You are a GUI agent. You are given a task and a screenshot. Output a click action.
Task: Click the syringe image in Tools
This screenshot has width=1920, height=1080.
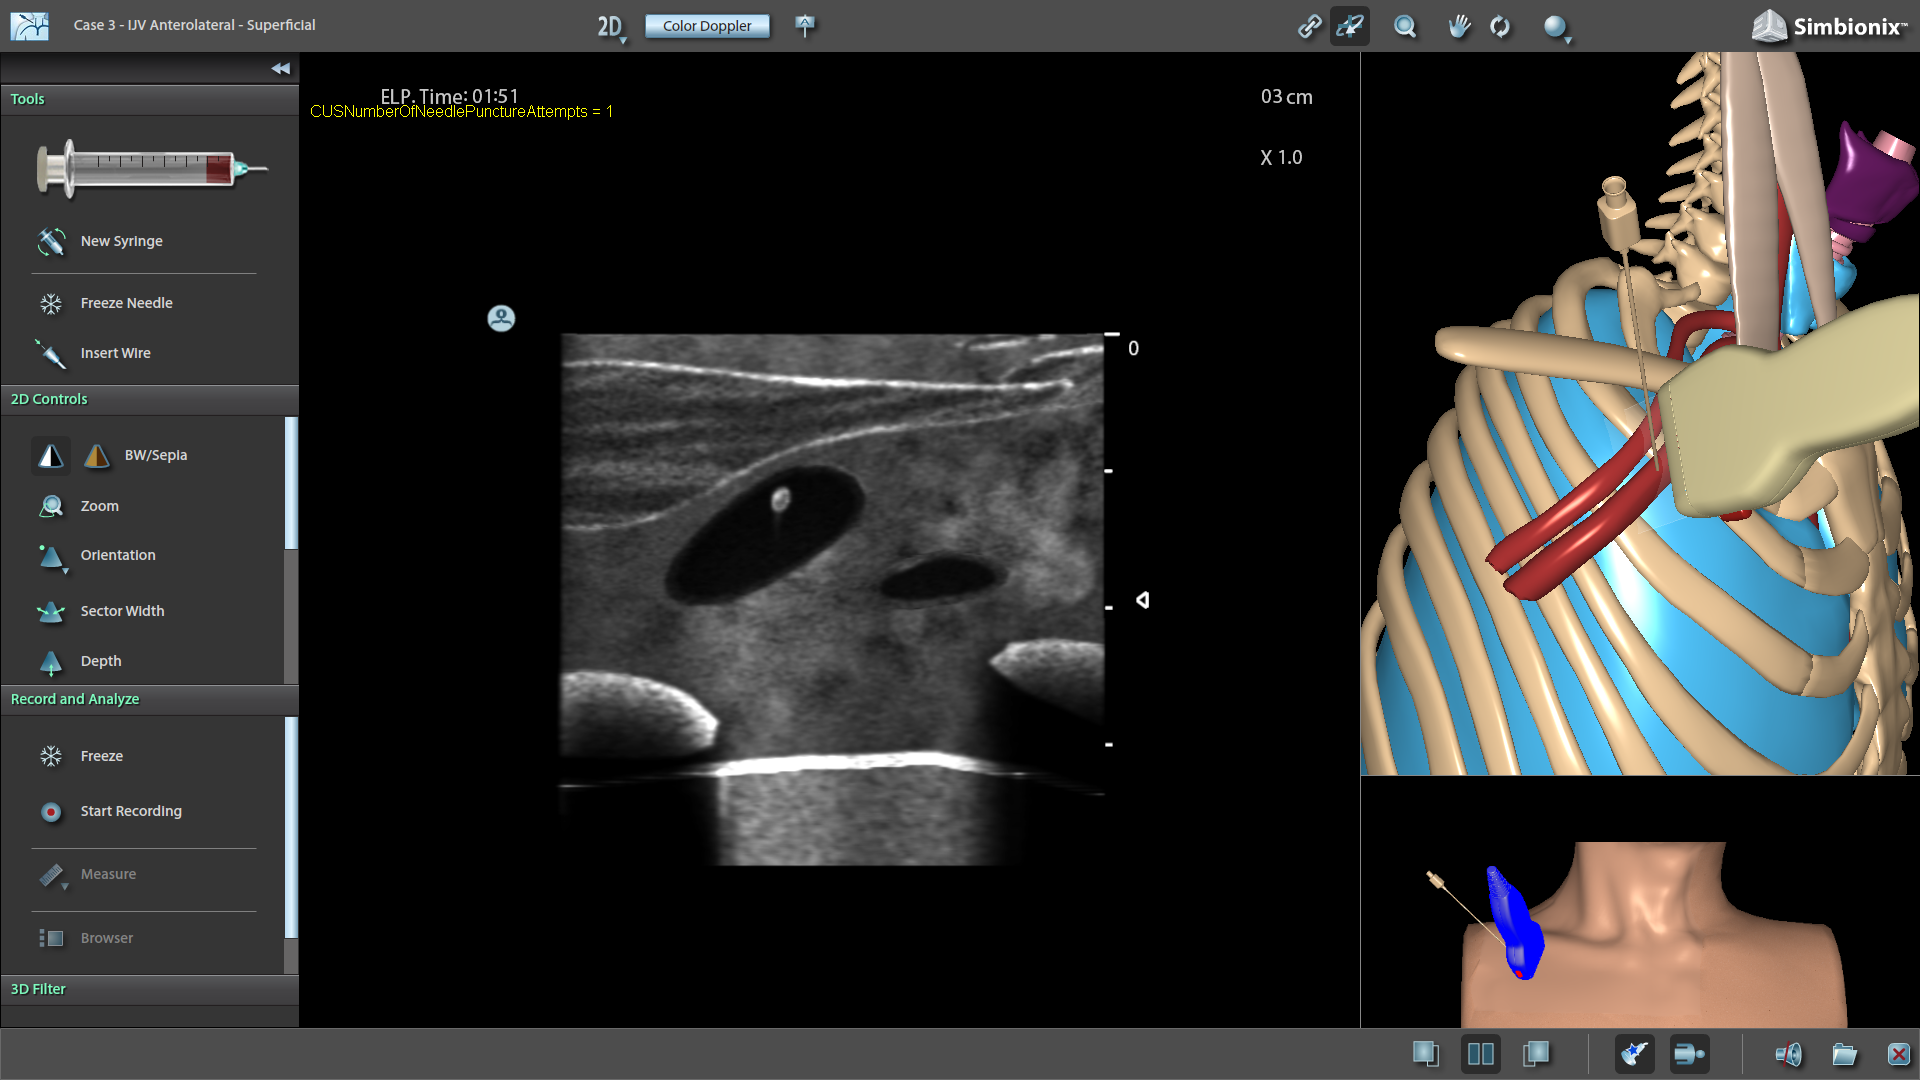click(152, 169)
